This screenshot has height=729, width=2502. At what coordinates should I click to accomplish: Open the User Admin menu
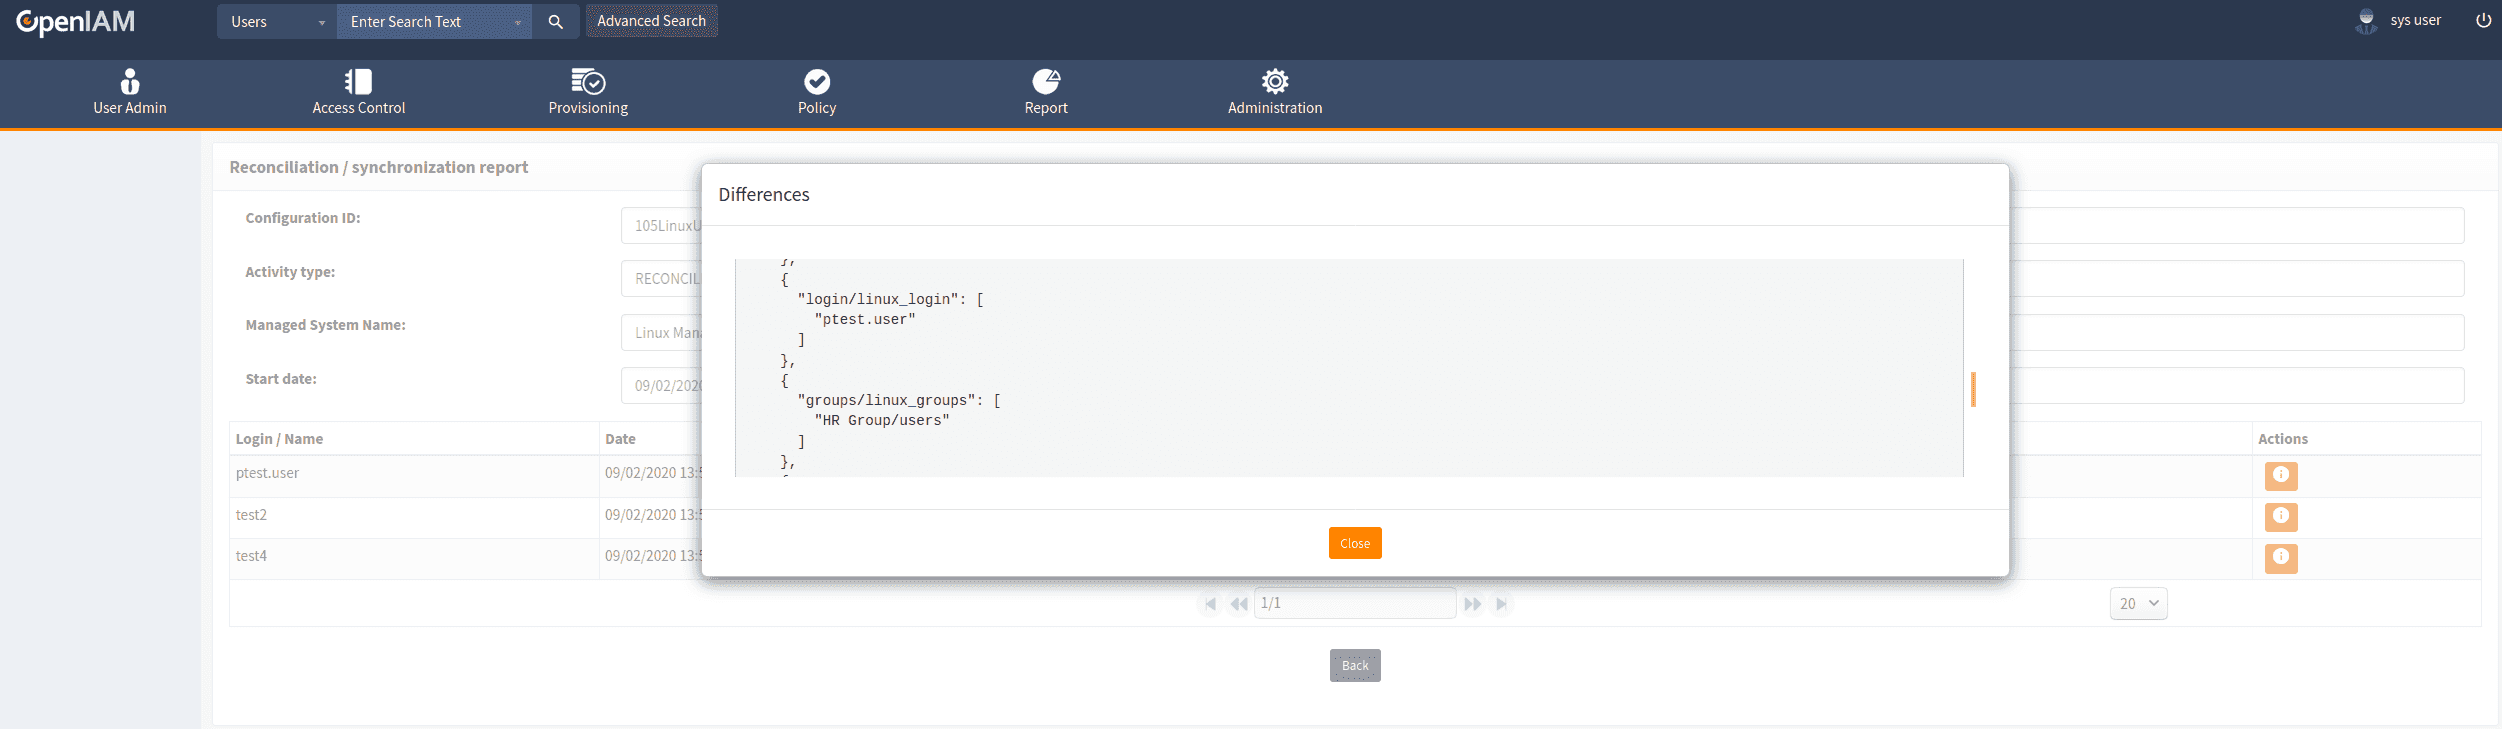click(130, 92)
